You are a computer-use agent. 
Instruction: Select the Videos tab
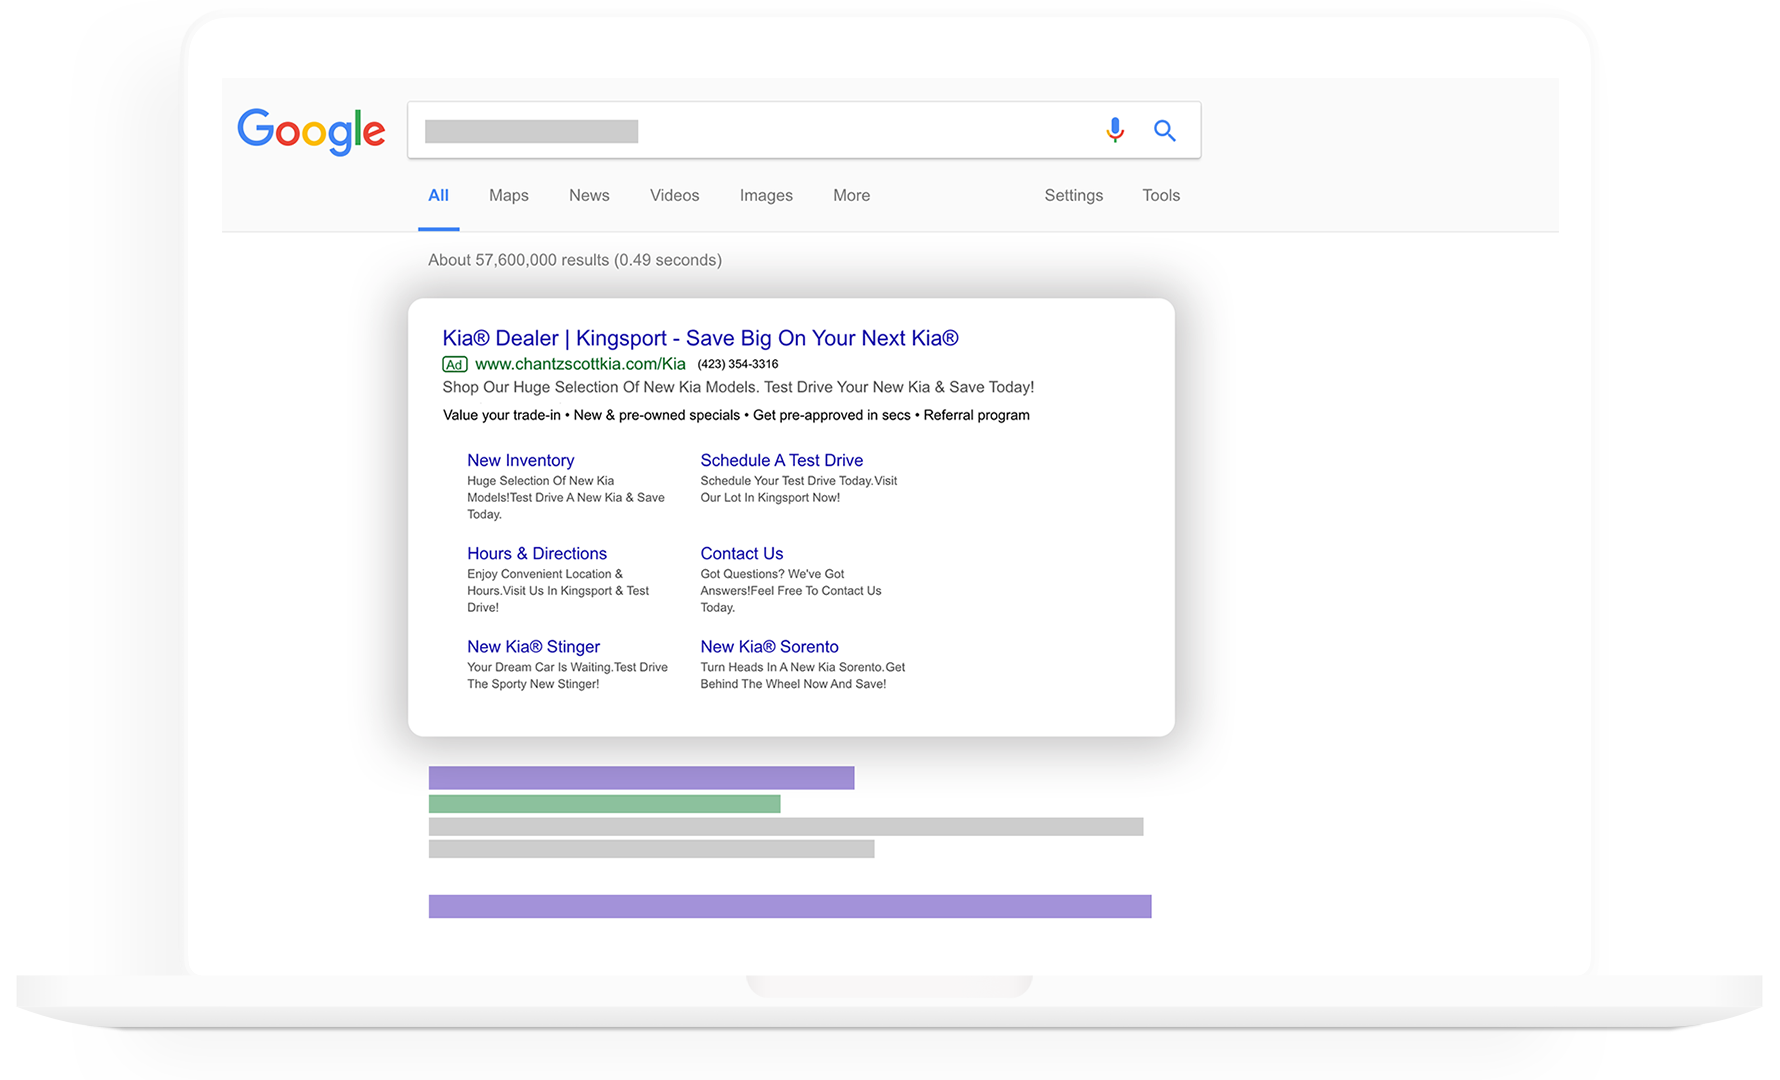(x=674, y=196)
